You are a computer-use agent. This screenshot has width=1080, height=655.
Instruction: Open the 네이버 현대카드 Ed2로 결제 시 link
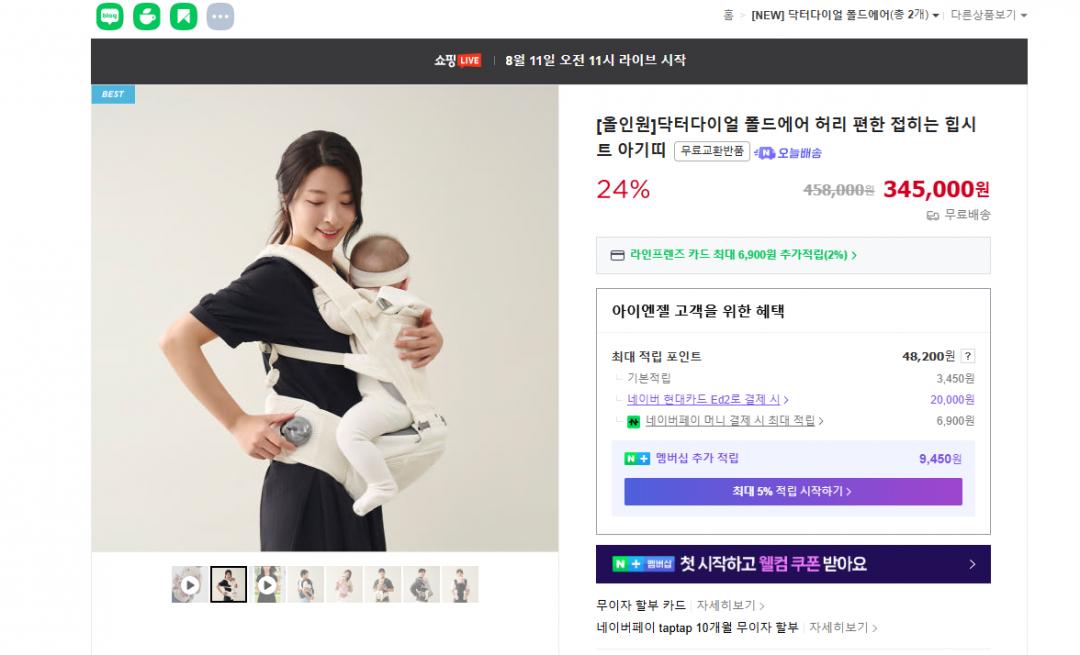707,399
